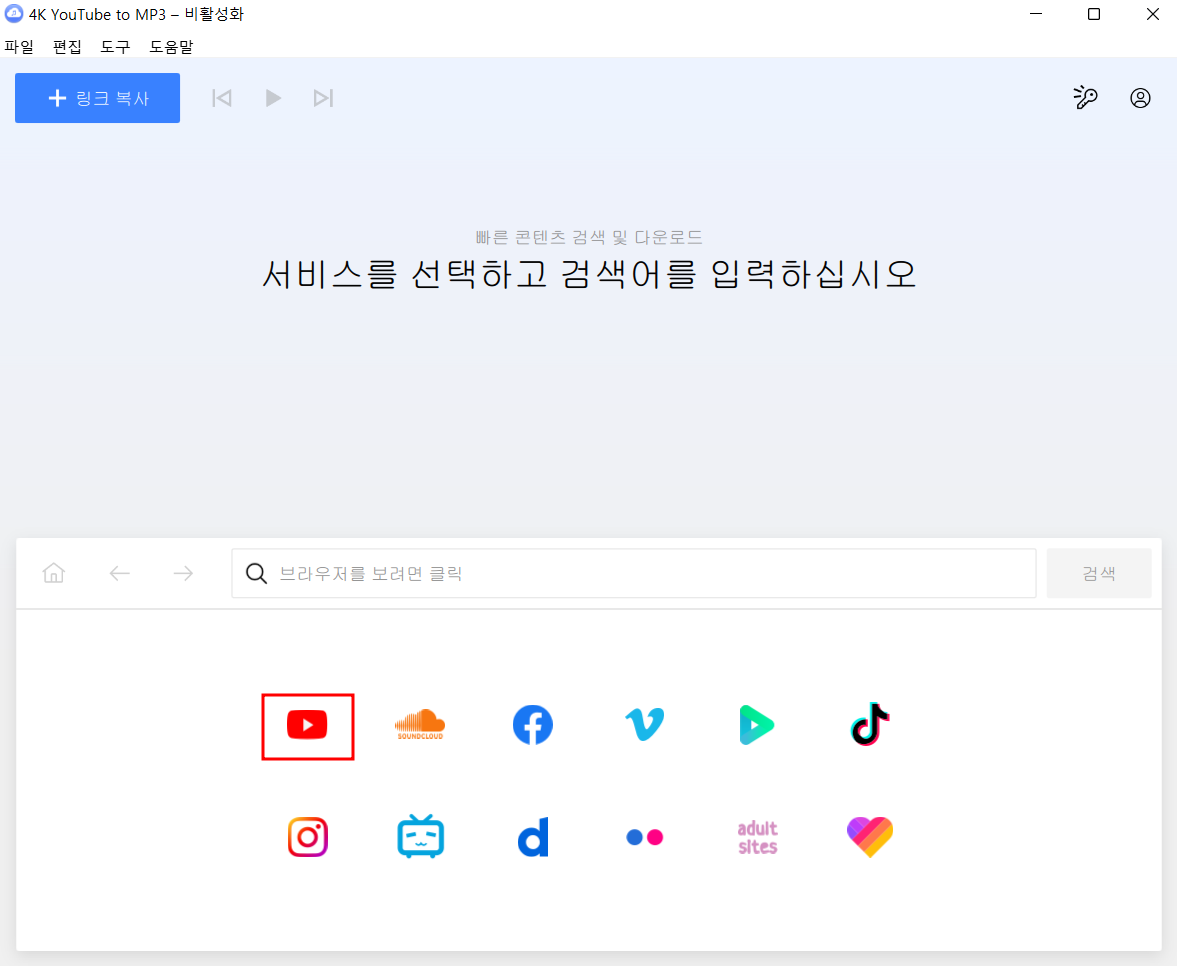Open the 도움말 menu

(x=171, y=47)
